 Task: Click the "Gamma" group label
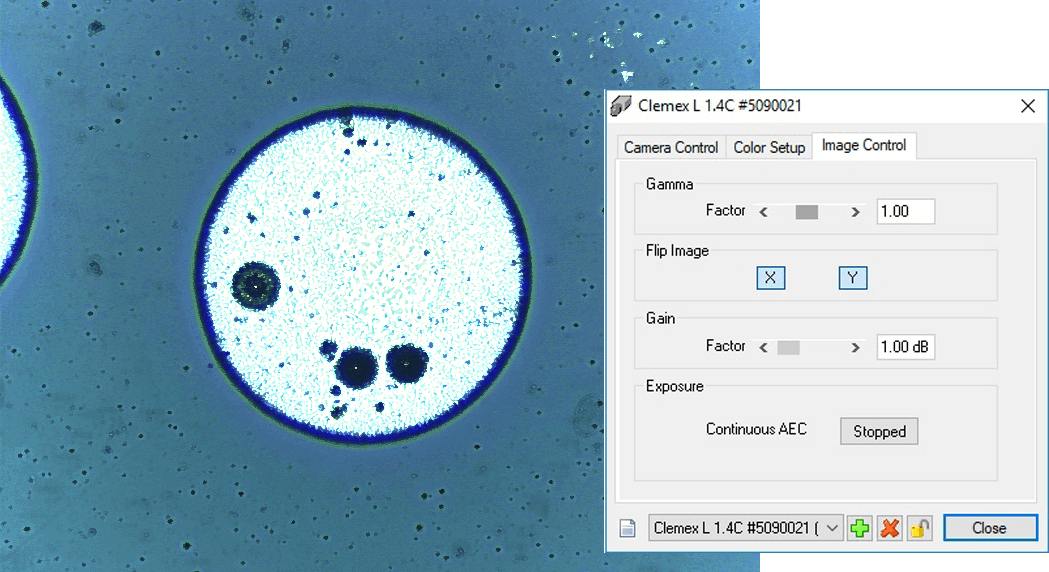pos(669,184)
